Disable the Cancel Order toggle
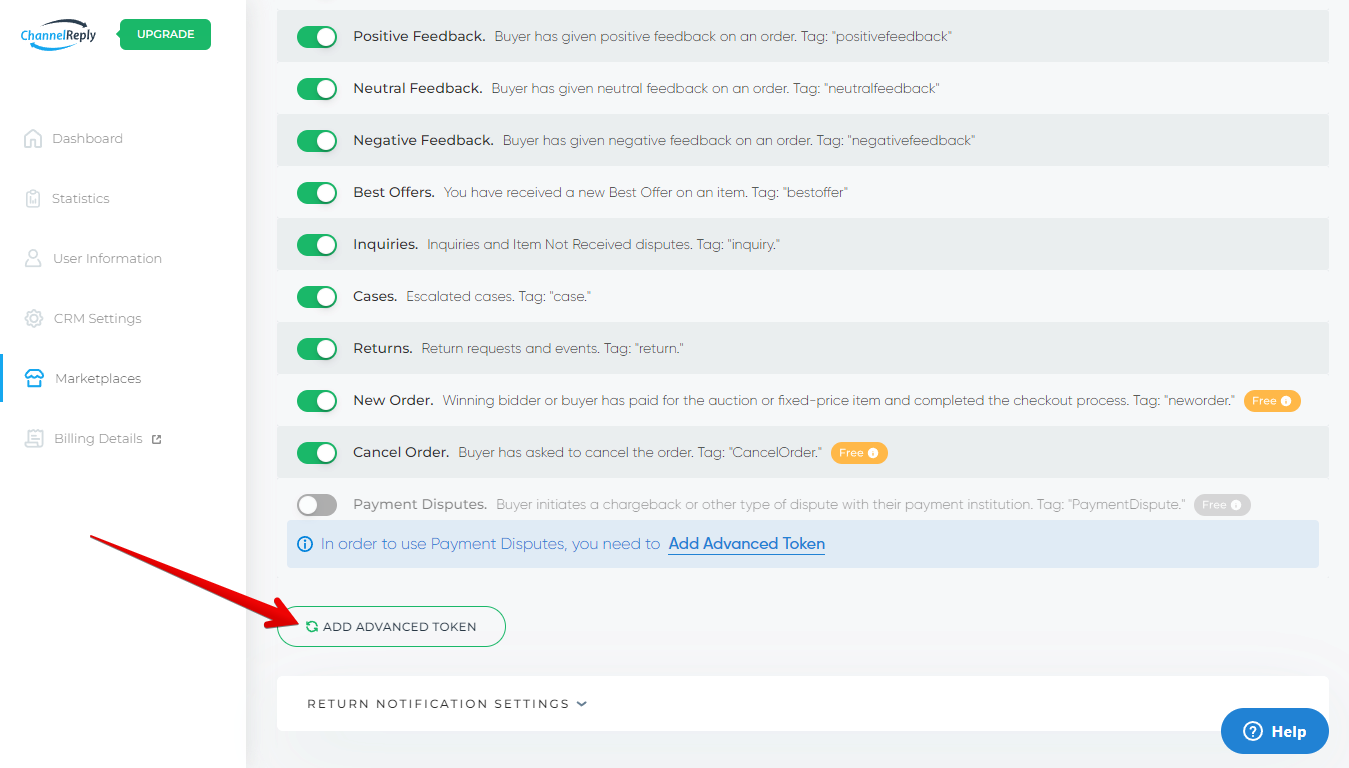This screenshot has width=1349, height=768. pos(317,453)
